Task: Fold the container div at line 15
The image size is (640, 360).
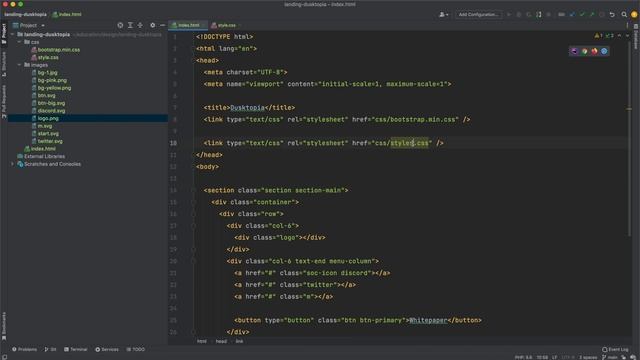Action: coord(193,202)
